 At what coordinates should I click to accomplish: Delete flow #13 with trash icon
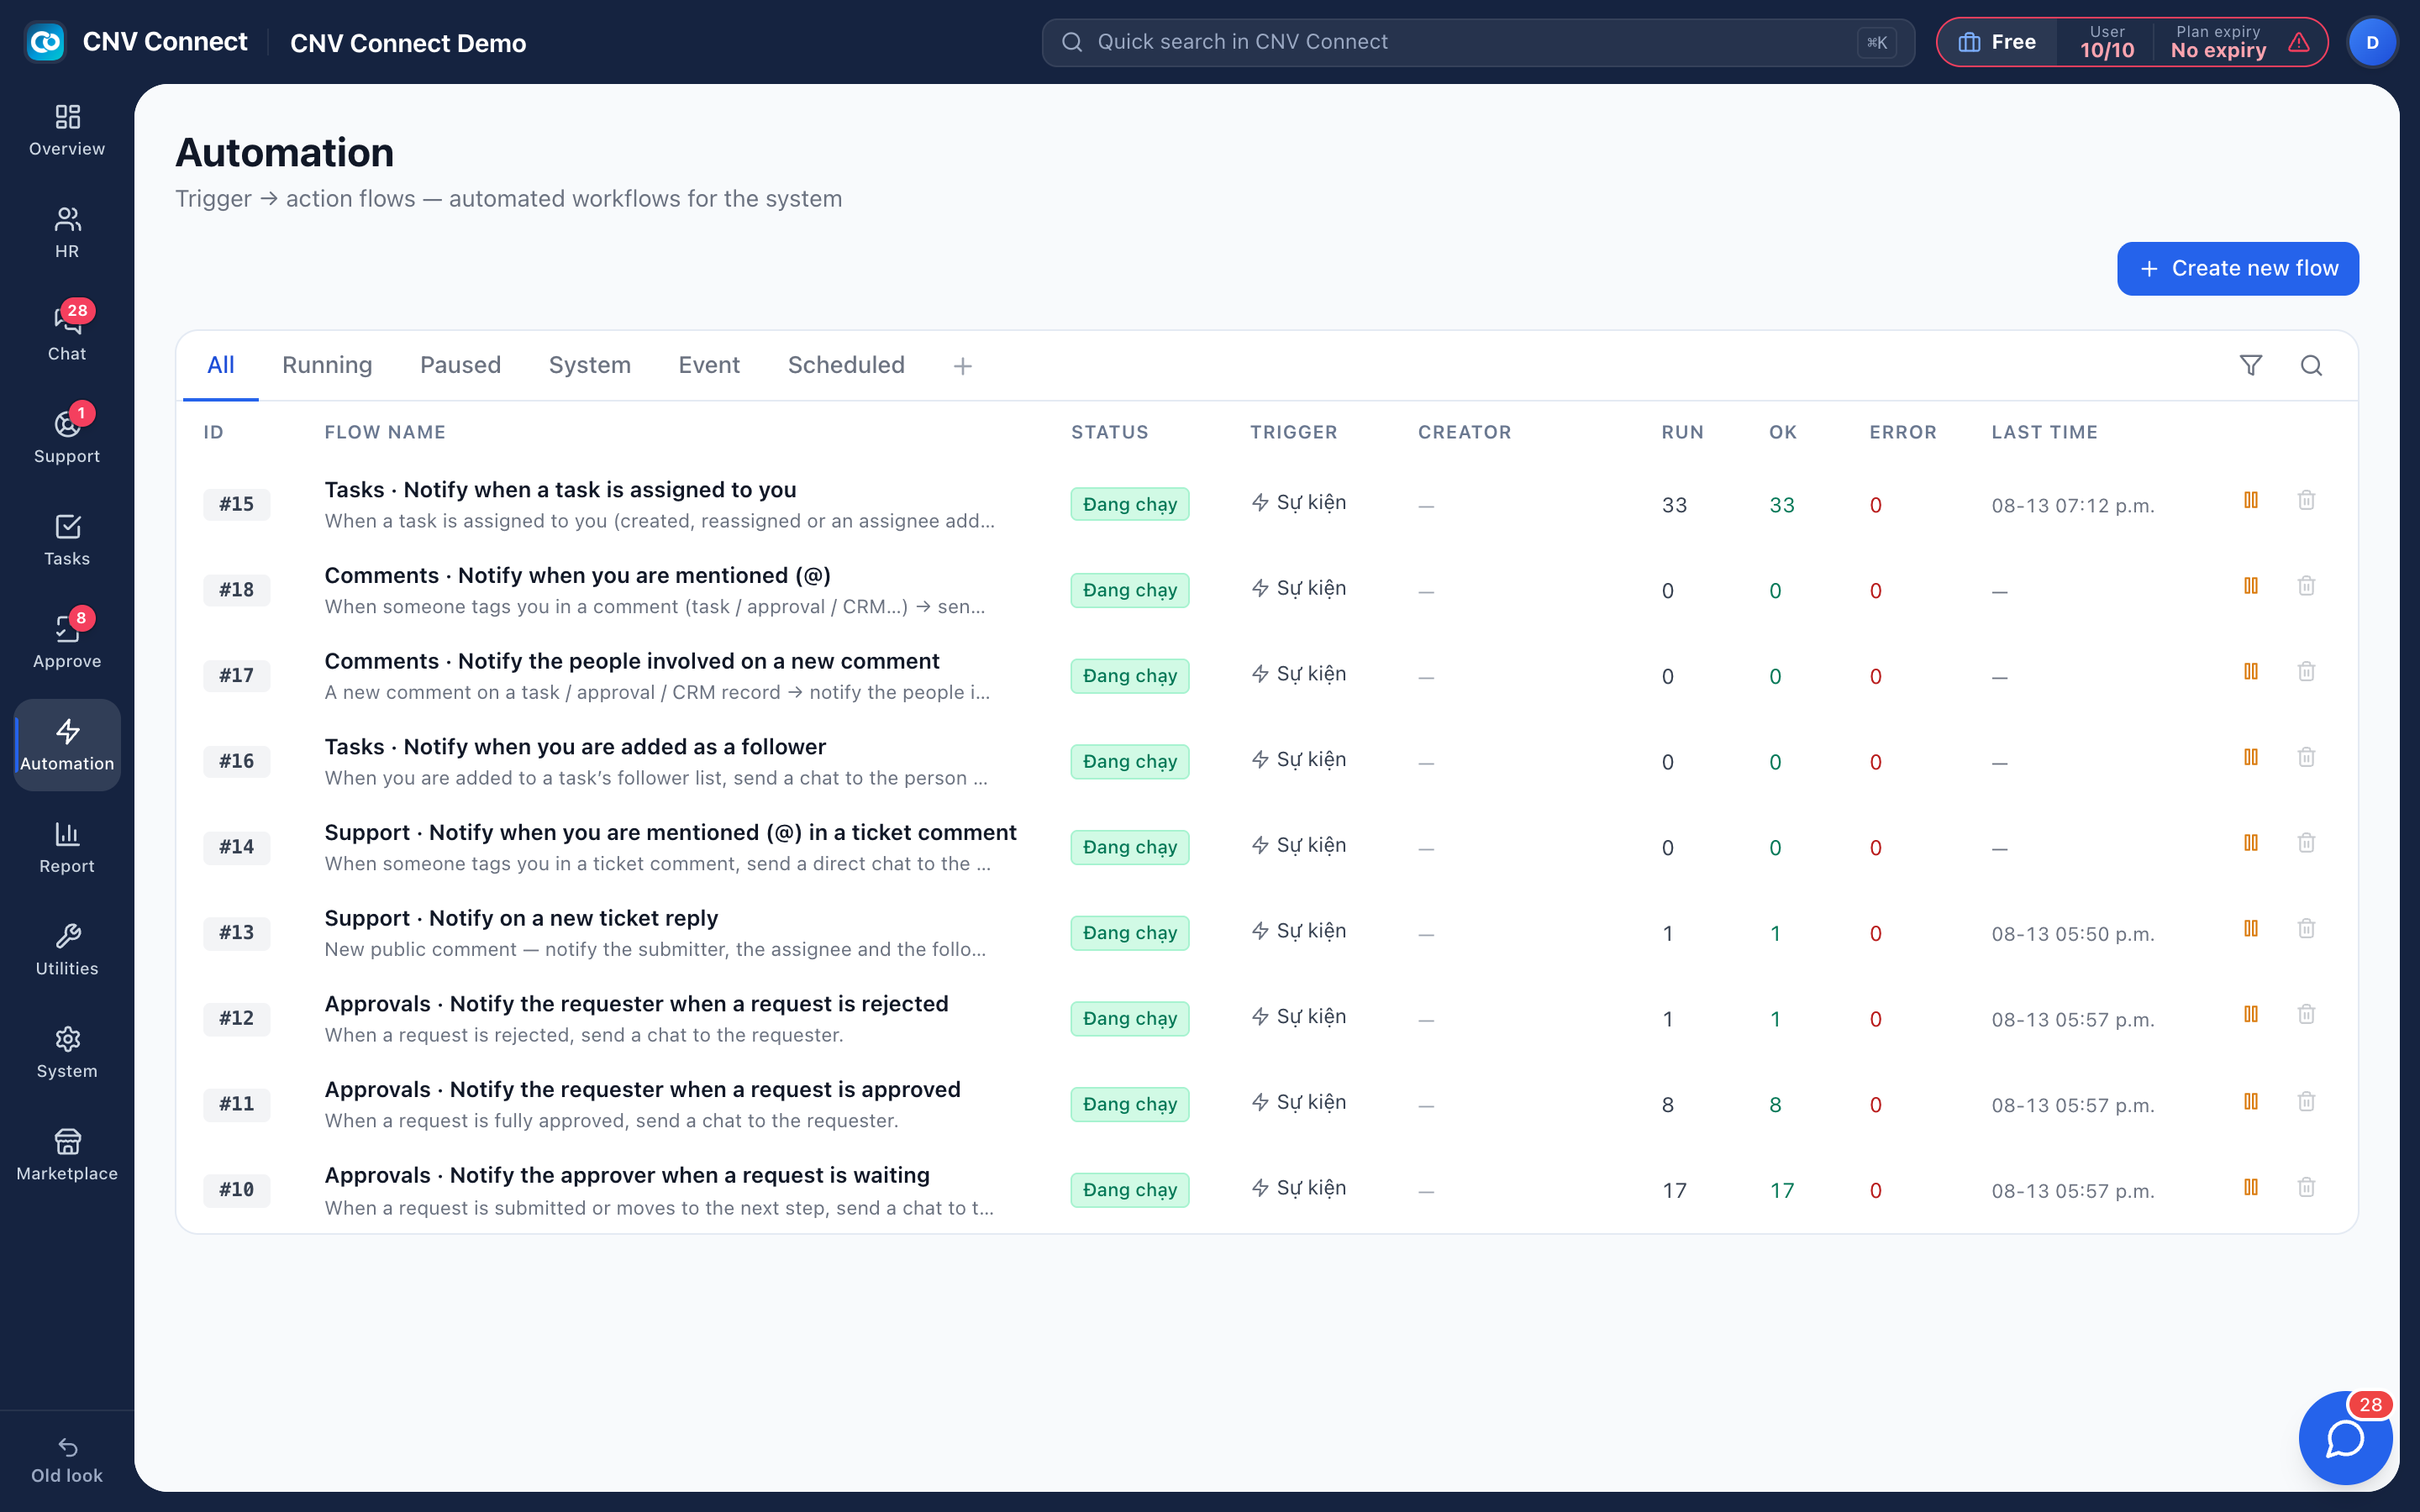tap(2306, 928)
